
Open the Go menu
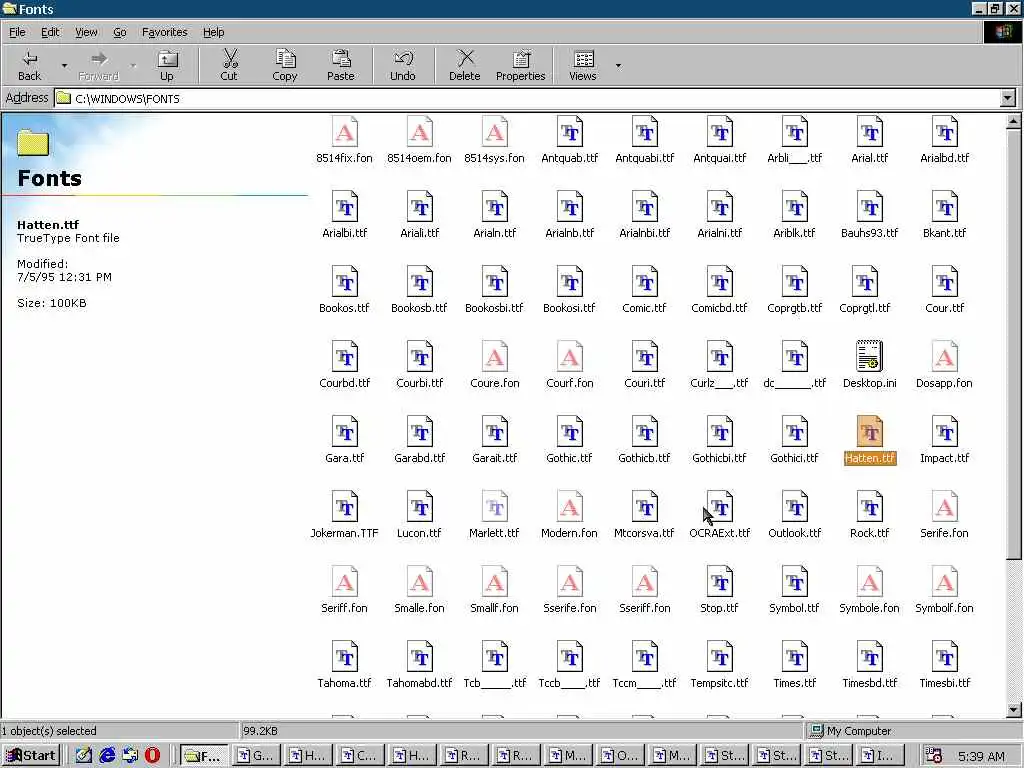tap(120, 32)
